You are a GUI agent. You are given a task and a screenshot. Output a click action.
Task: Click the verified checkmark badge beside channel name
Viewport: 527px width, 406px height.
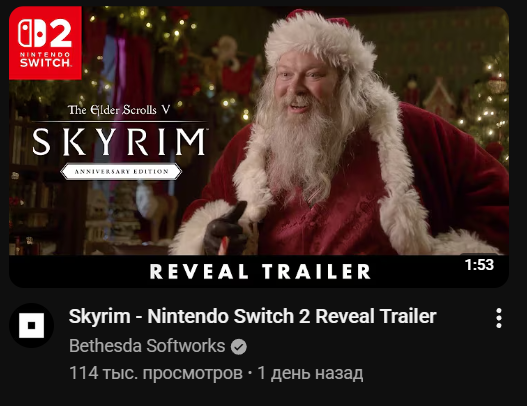tap(239, 347)
